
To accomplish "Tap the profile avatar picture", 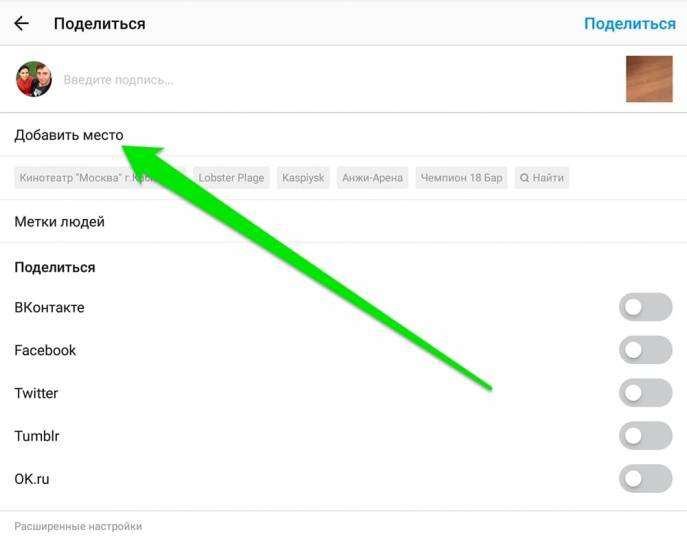I will (33, 79).
